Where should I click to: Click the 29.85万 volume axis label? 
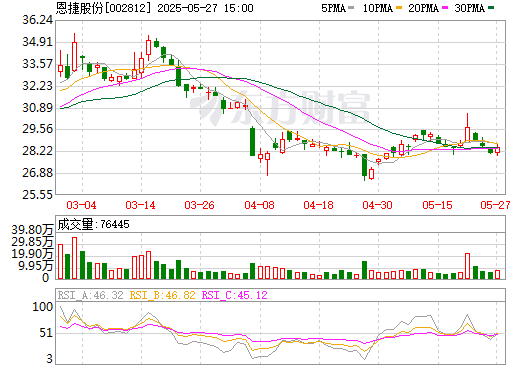(32, 242)
